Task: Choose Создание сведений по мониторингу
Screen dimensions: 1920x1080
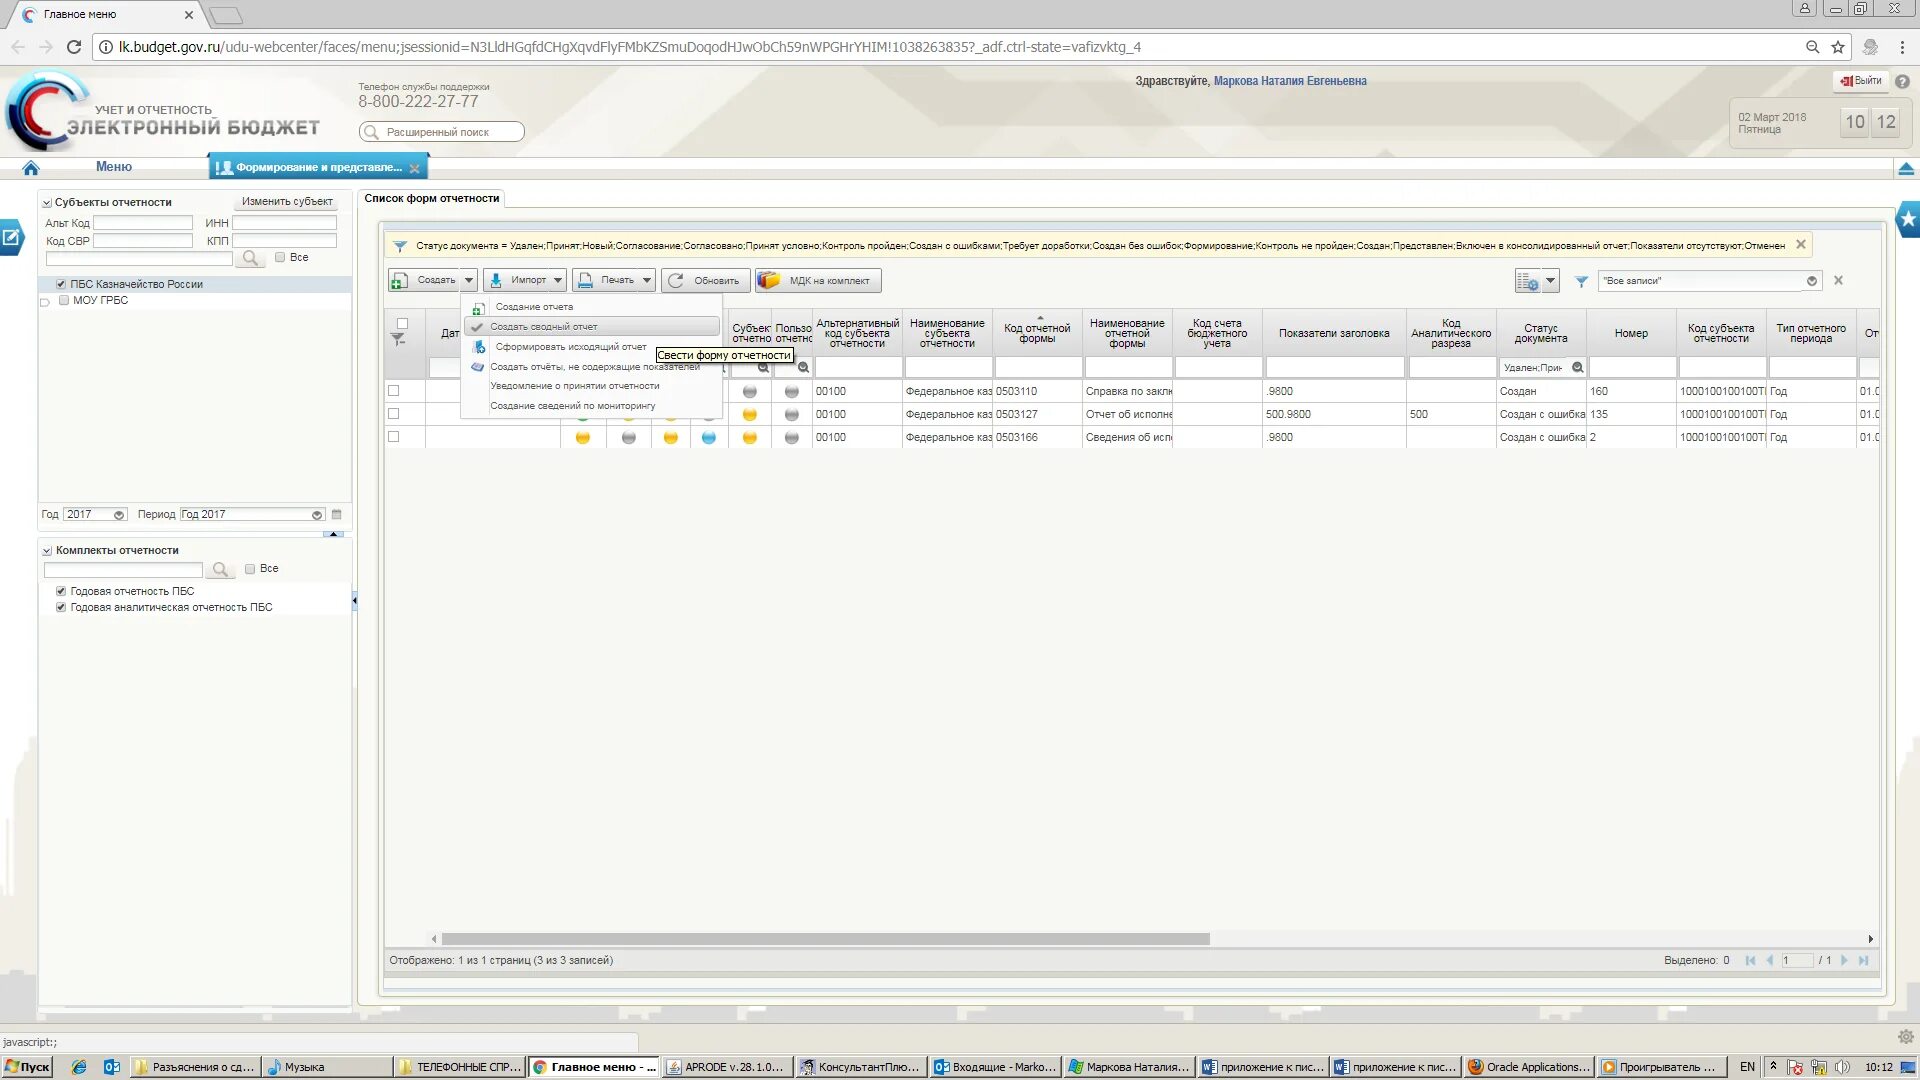Action: (x=572, y=406)
